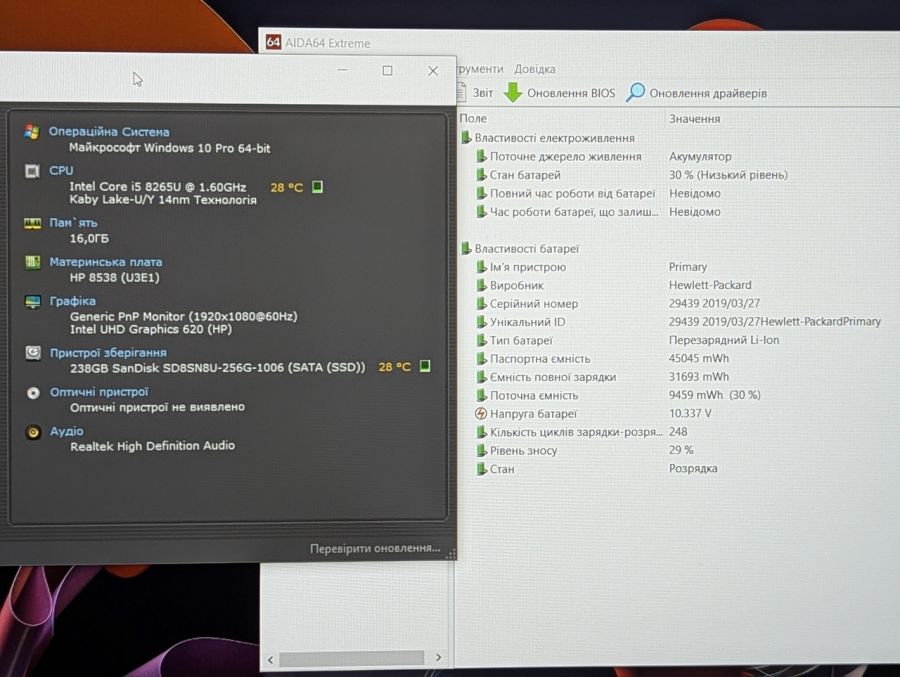The height and width of the screenshot is (677, 900).
Task: Open the Пам`ять section link
Action: [x=73, y=223]
